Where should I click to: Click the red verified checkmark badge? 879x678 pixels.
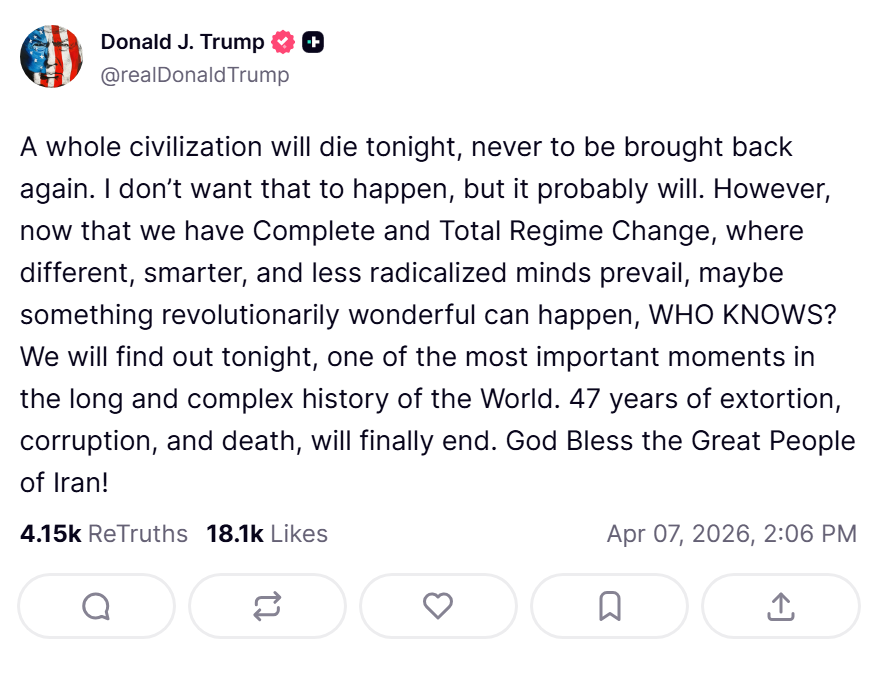tap(284, 42)
